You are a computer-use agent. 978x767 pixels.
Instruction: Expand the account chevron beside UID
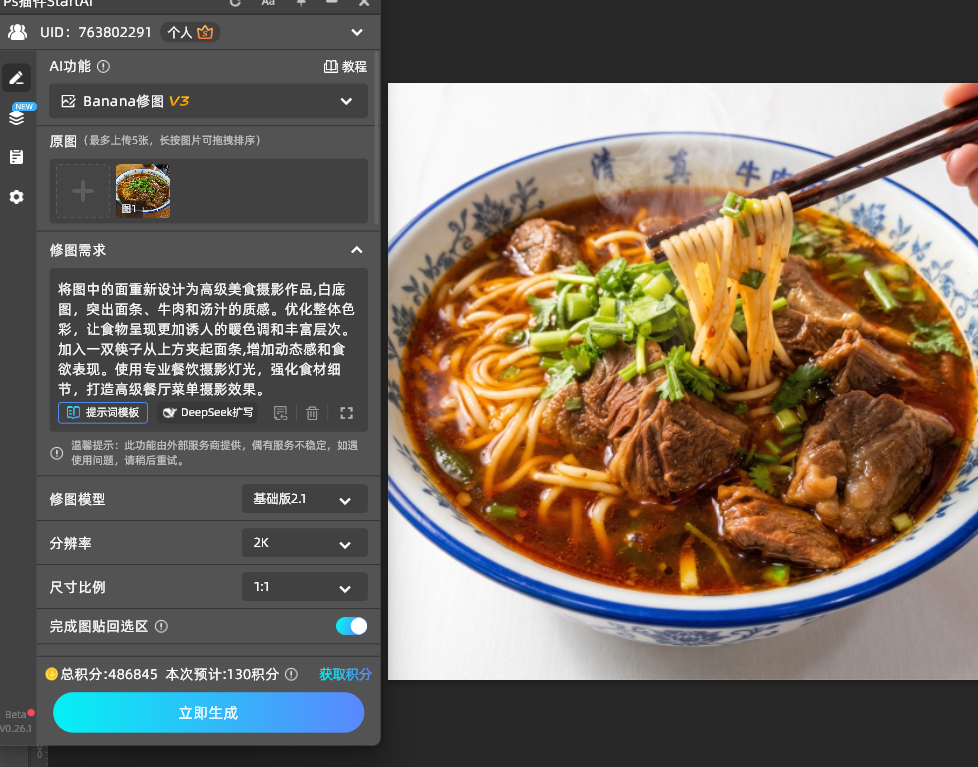pos(357,32)
